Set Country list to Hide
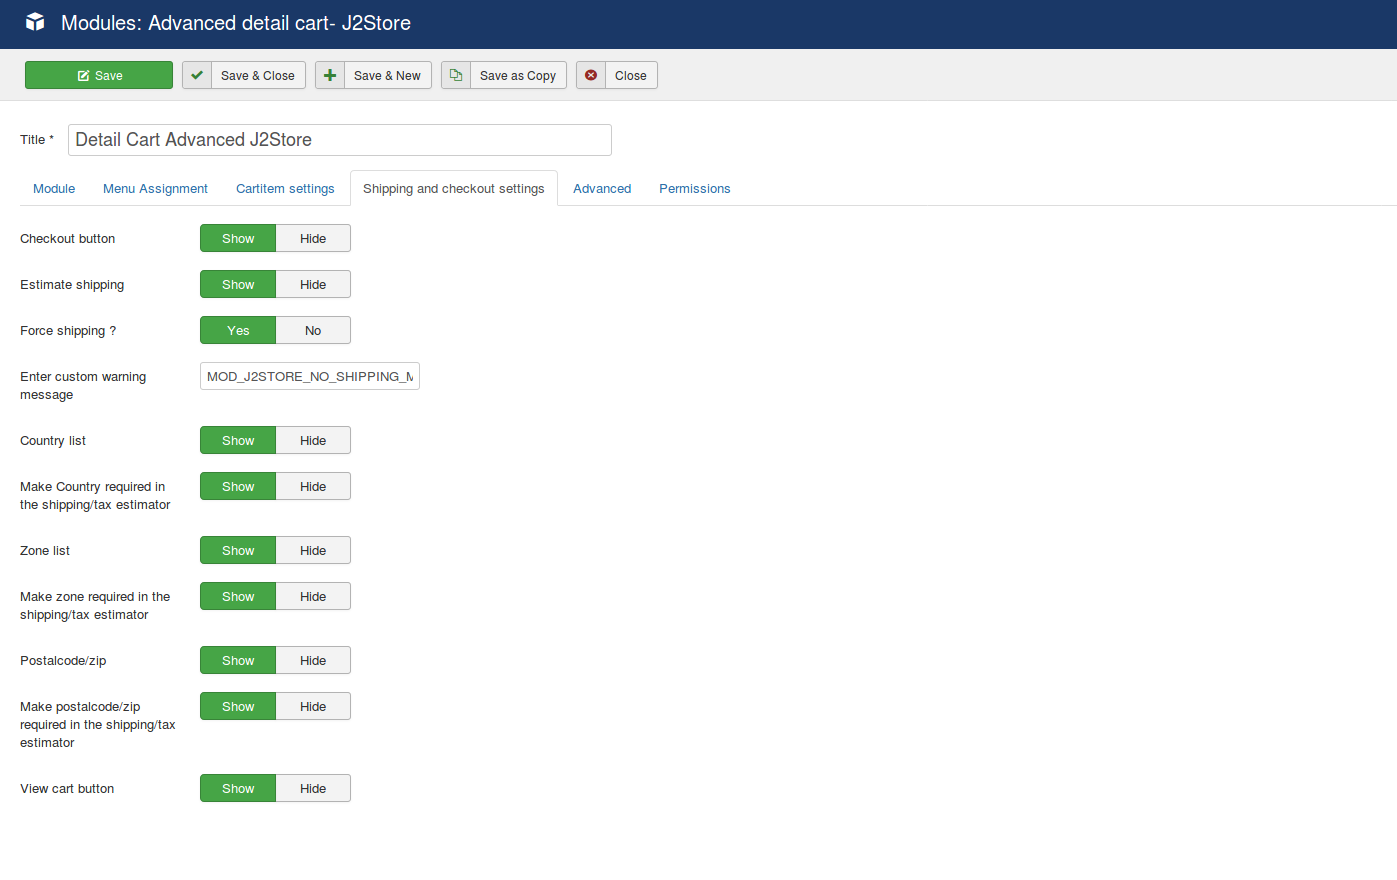This screenshot has height=880, width=1397. coord(313,440)
